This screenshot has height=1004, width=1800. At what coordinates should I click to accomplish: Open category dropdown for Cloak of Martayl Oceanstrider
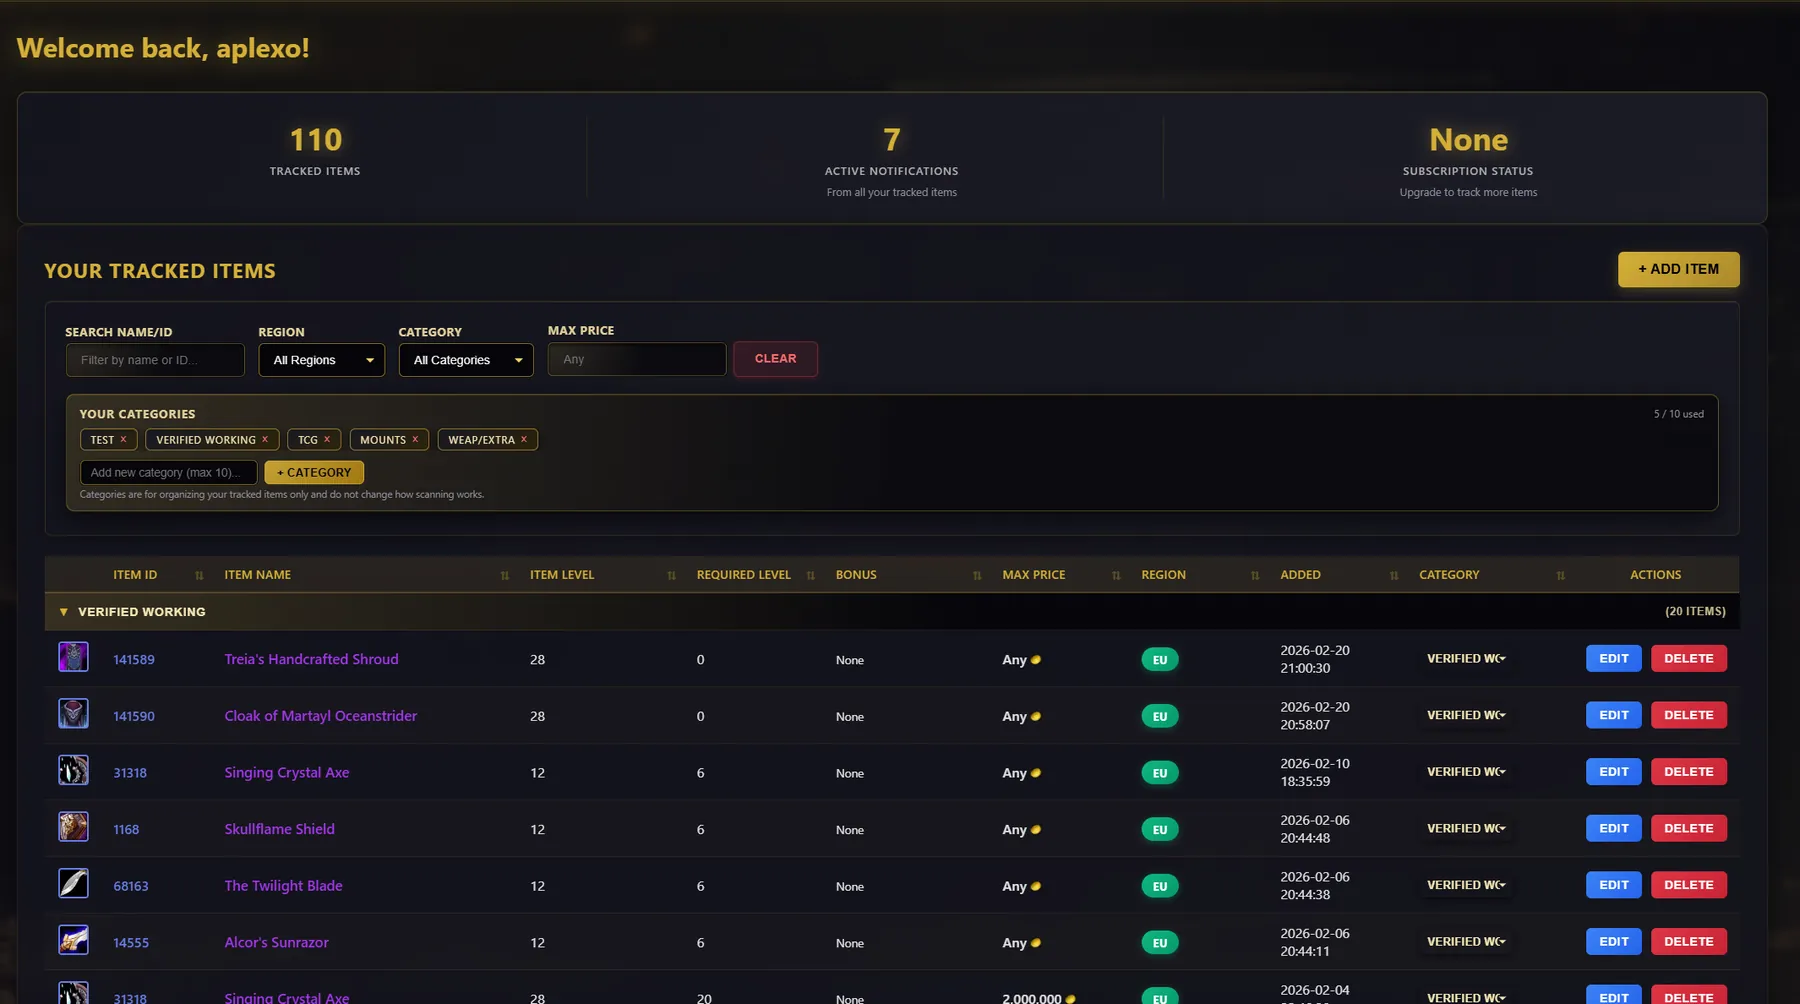(x=1466, y=715)
